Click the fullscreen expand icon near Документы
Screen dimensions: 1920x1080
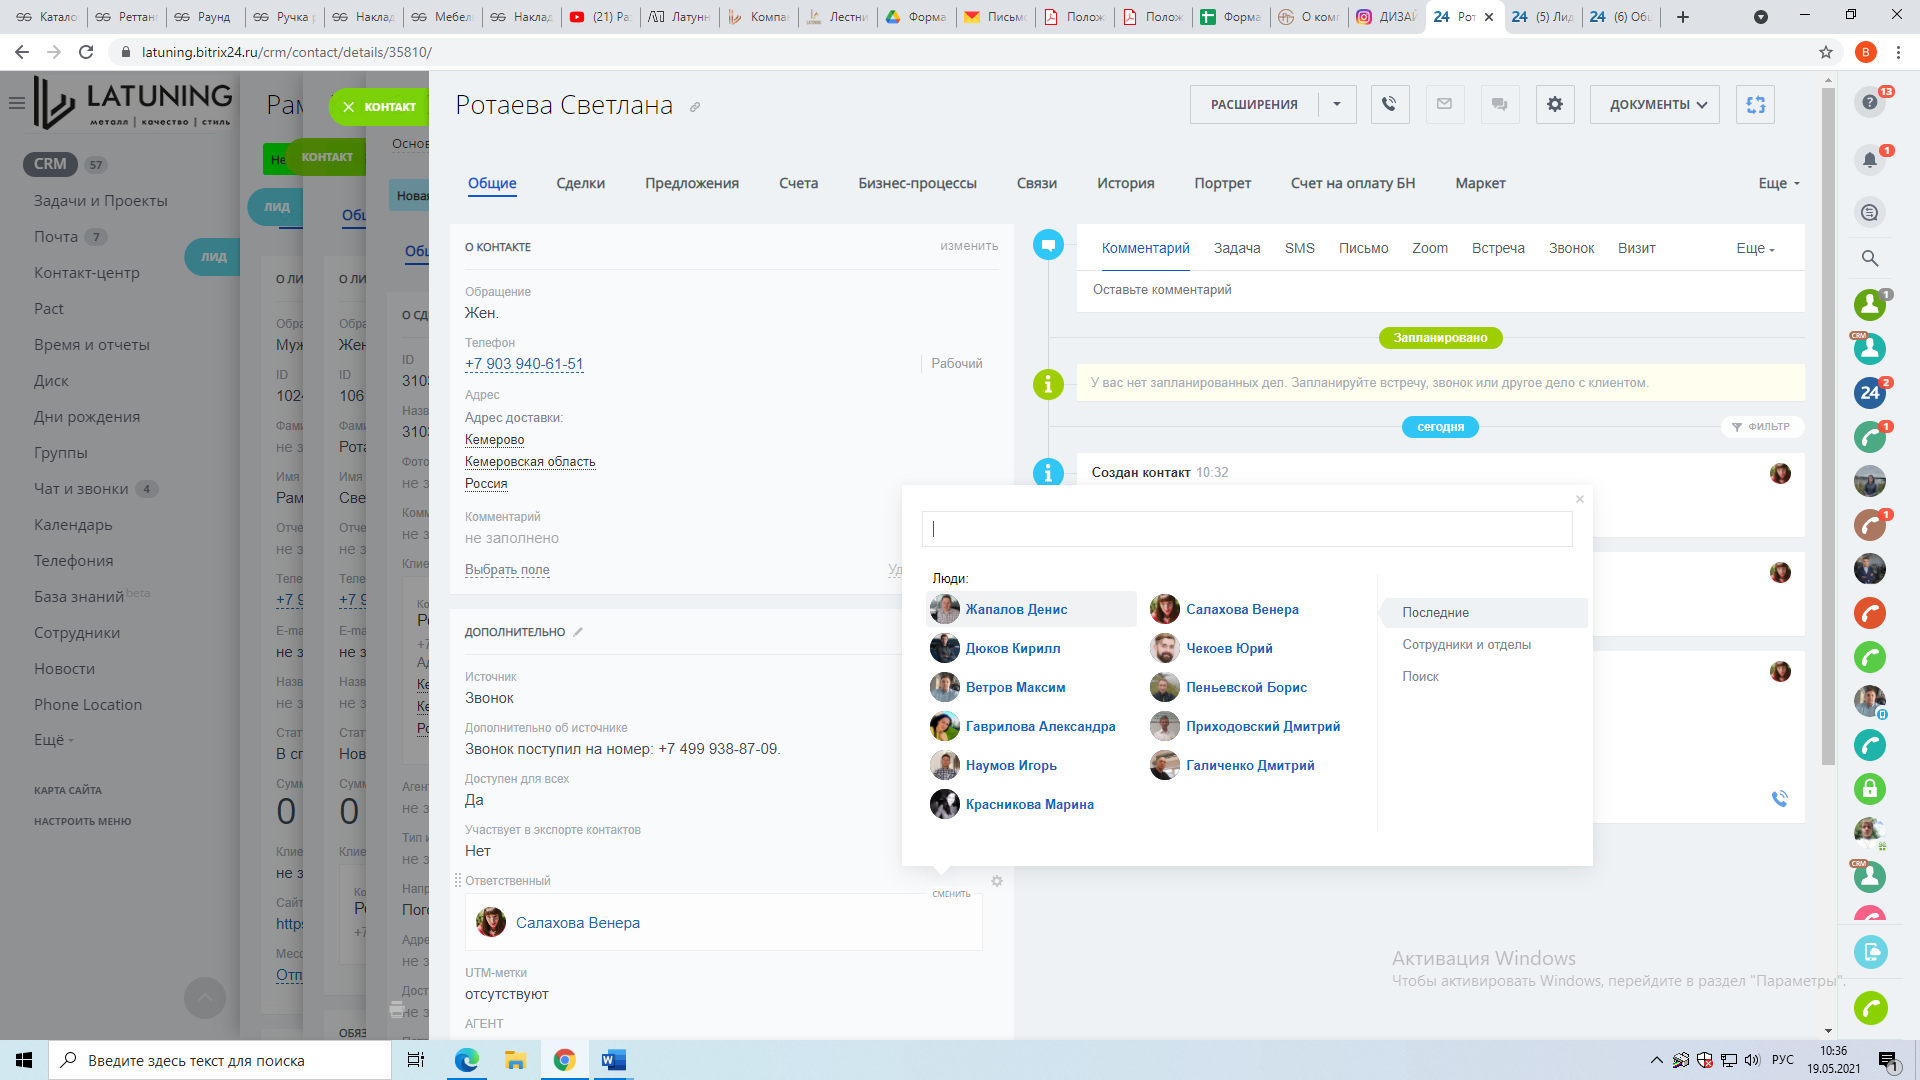(1755, 104)
